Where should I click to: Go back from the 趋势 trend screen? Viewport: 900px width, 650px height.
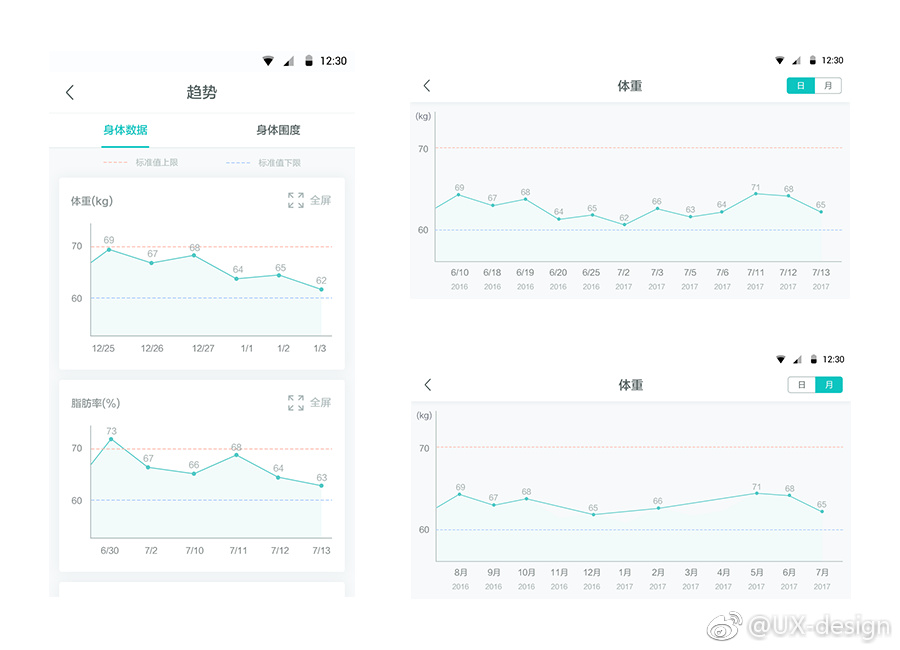pos(70,92)
